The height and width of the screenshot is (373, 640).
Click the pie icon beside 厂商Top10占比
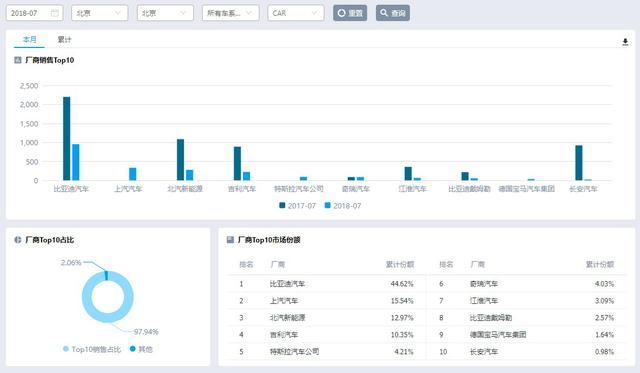coord(18,240)
